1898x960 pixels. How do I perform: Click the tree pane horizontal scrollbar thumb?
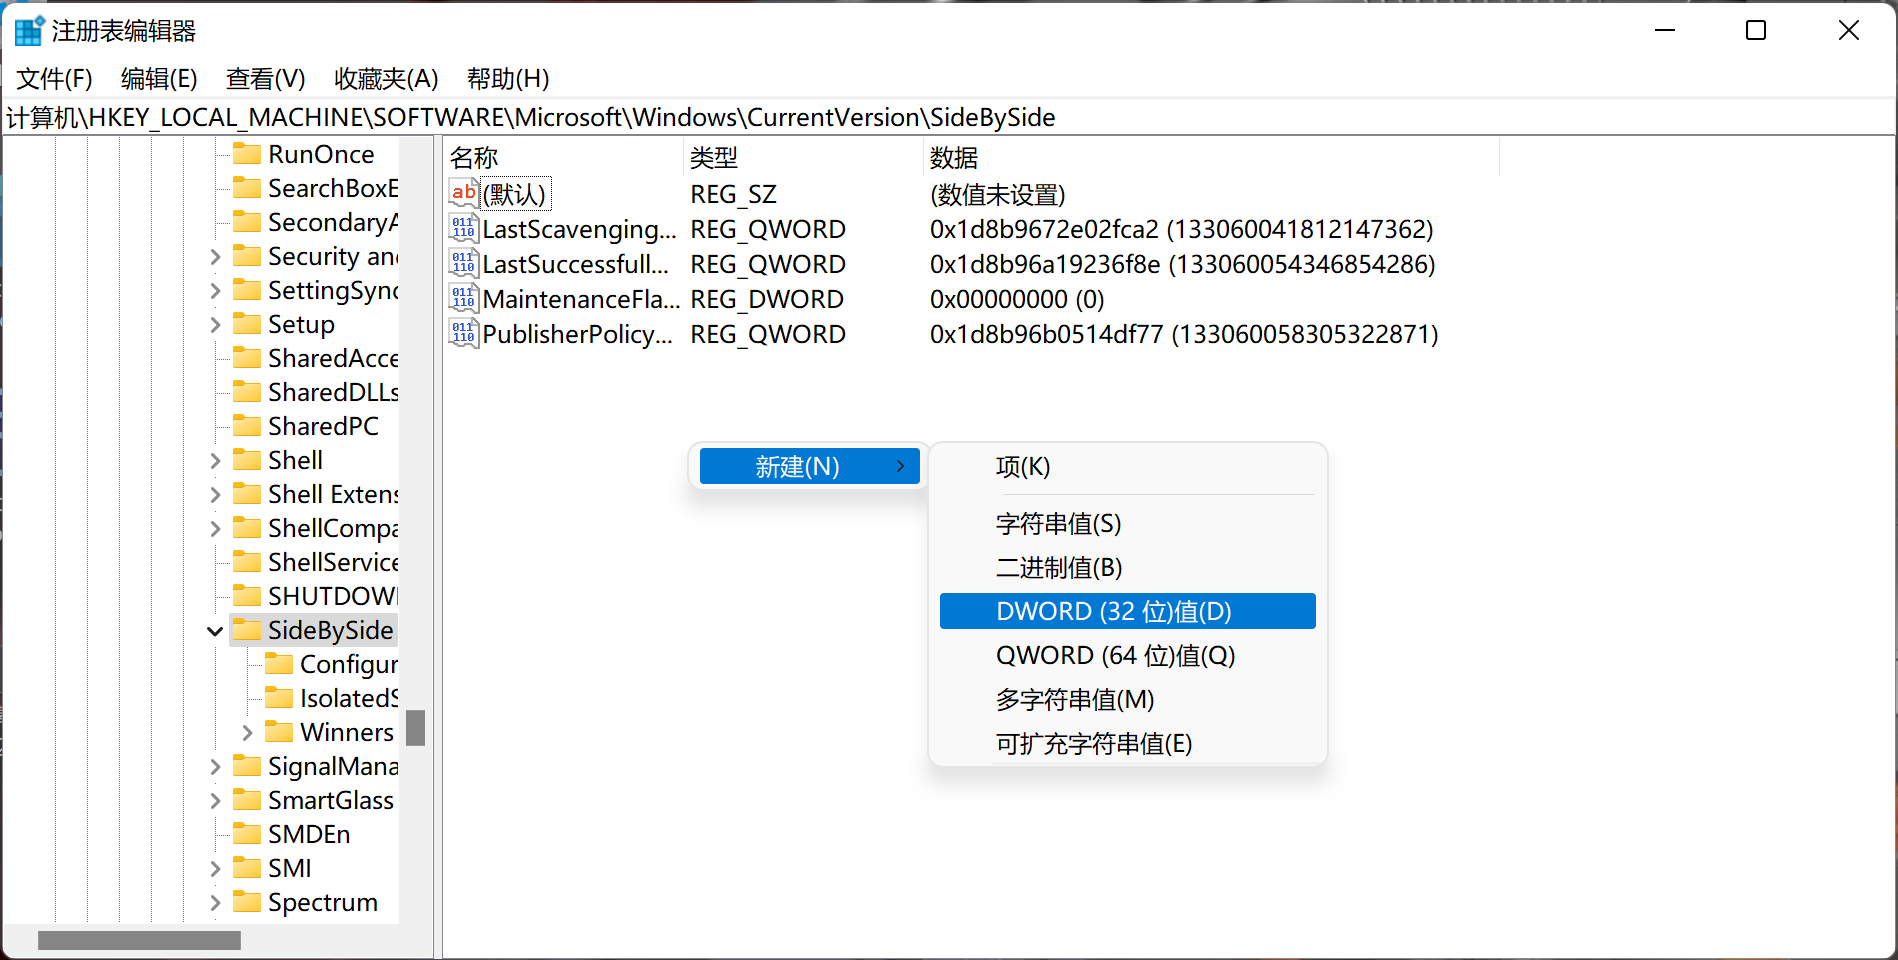[x=139, y=940]
